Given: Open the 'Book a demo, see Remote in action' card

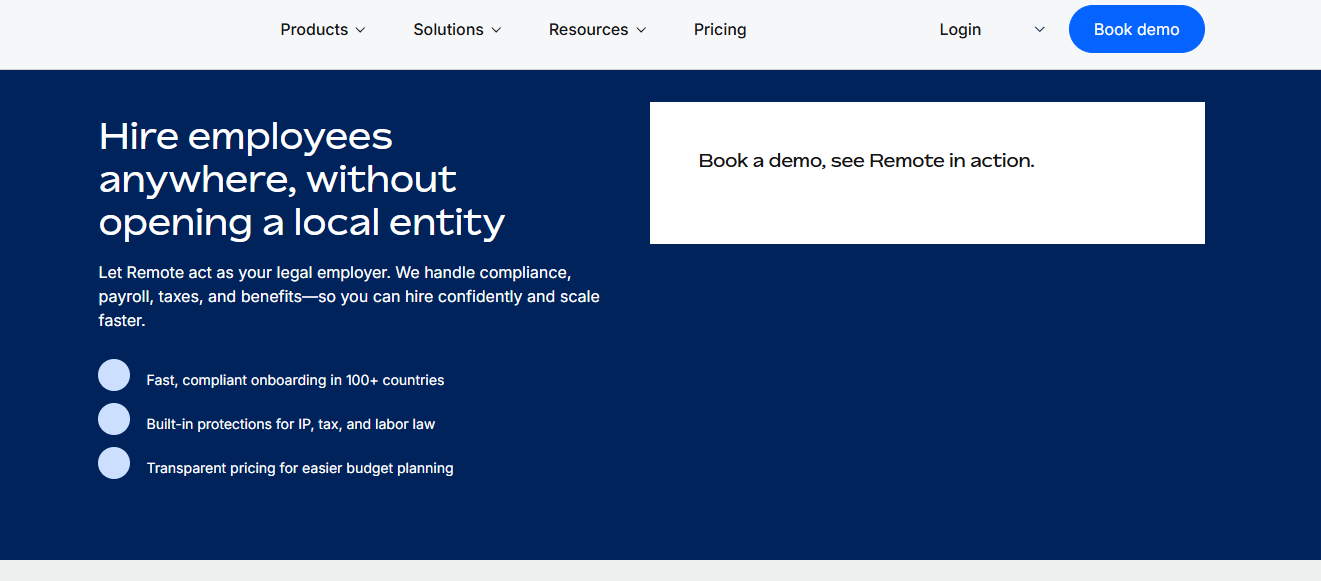Looking at the screenshot, I should pos(866,160).
